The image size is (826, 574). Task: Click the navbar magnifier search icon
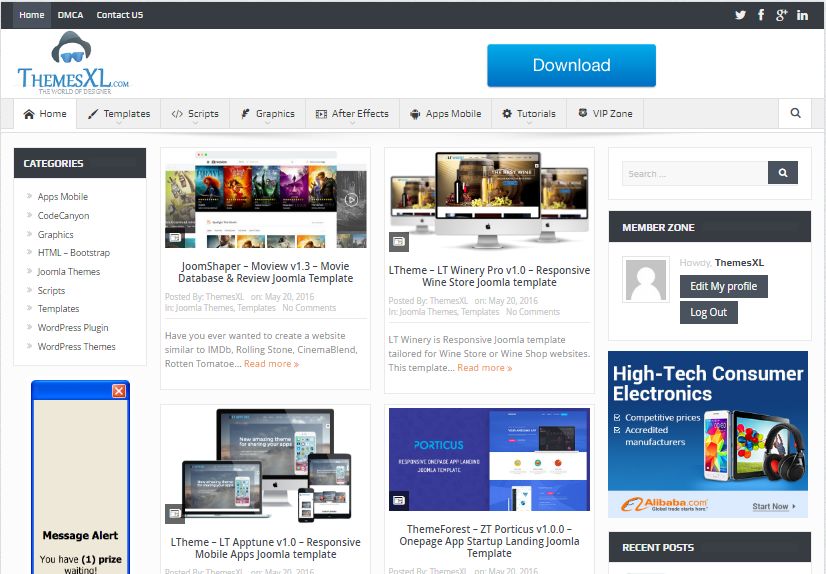(795, 113)
